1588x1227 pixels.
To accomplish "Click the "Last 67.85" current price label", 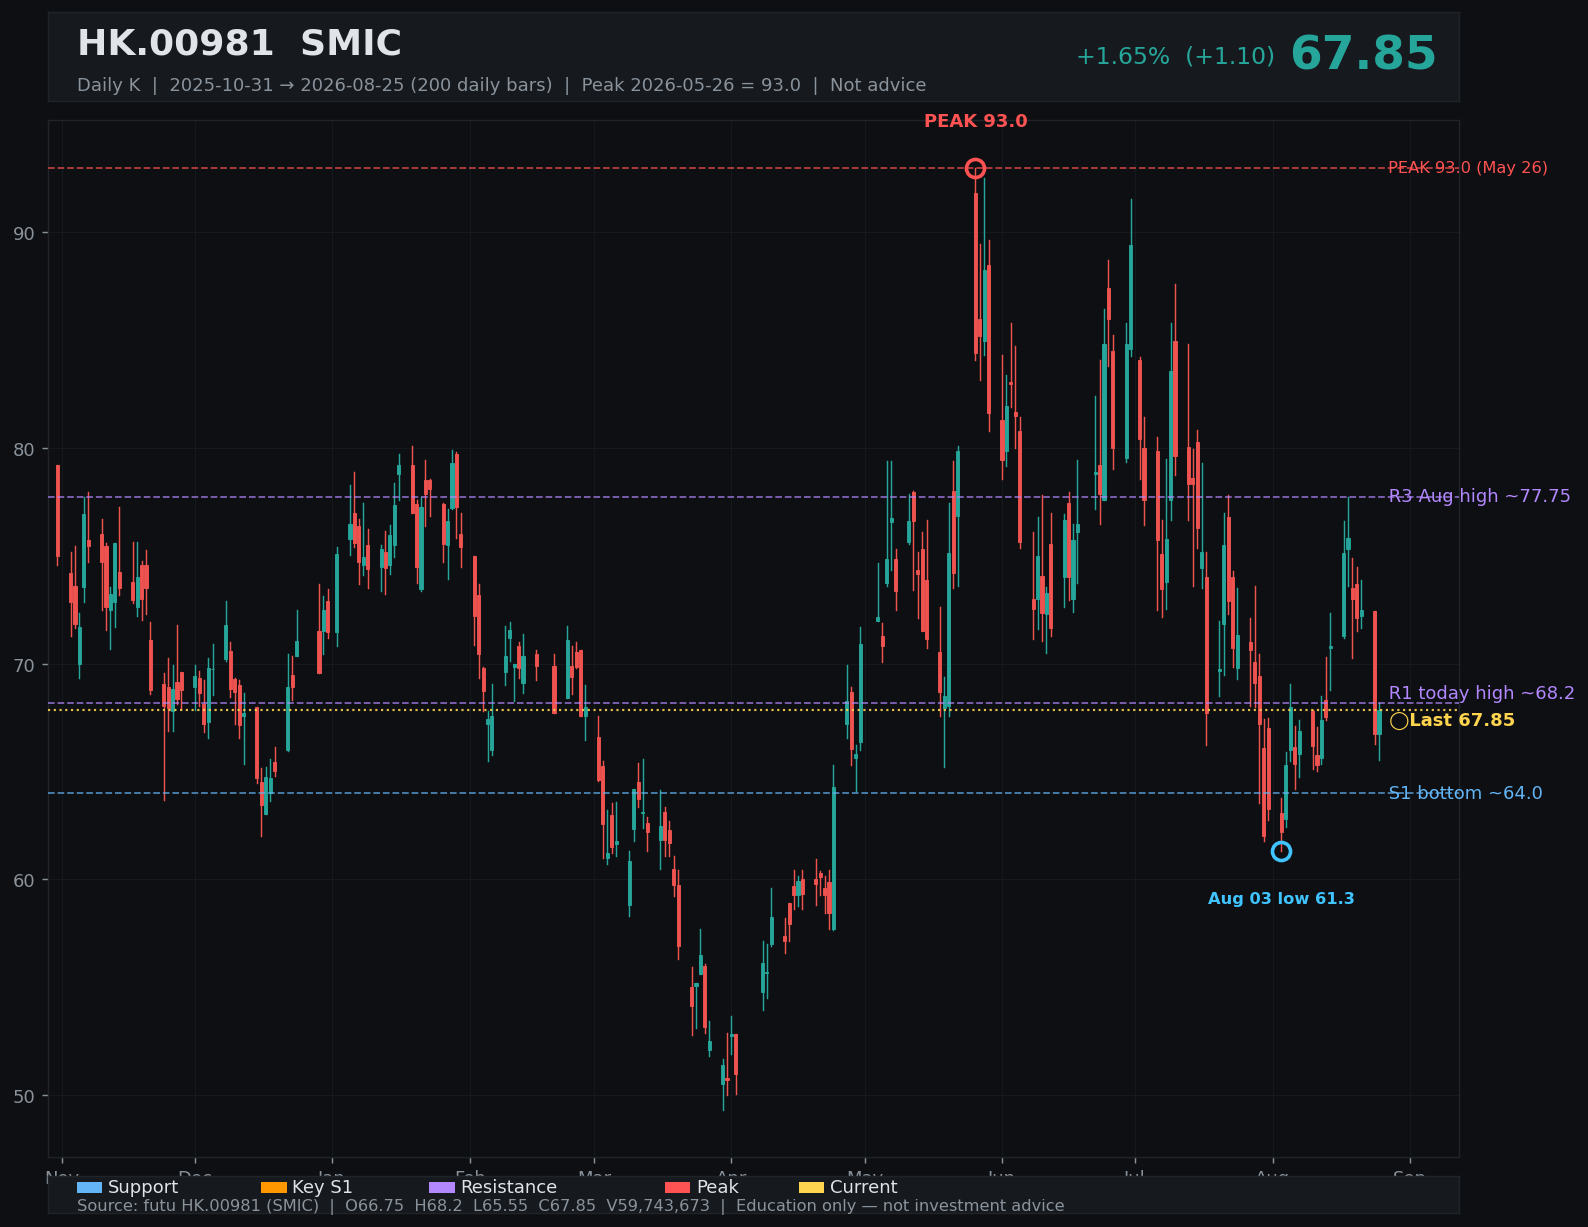I will pos(1462,720).
